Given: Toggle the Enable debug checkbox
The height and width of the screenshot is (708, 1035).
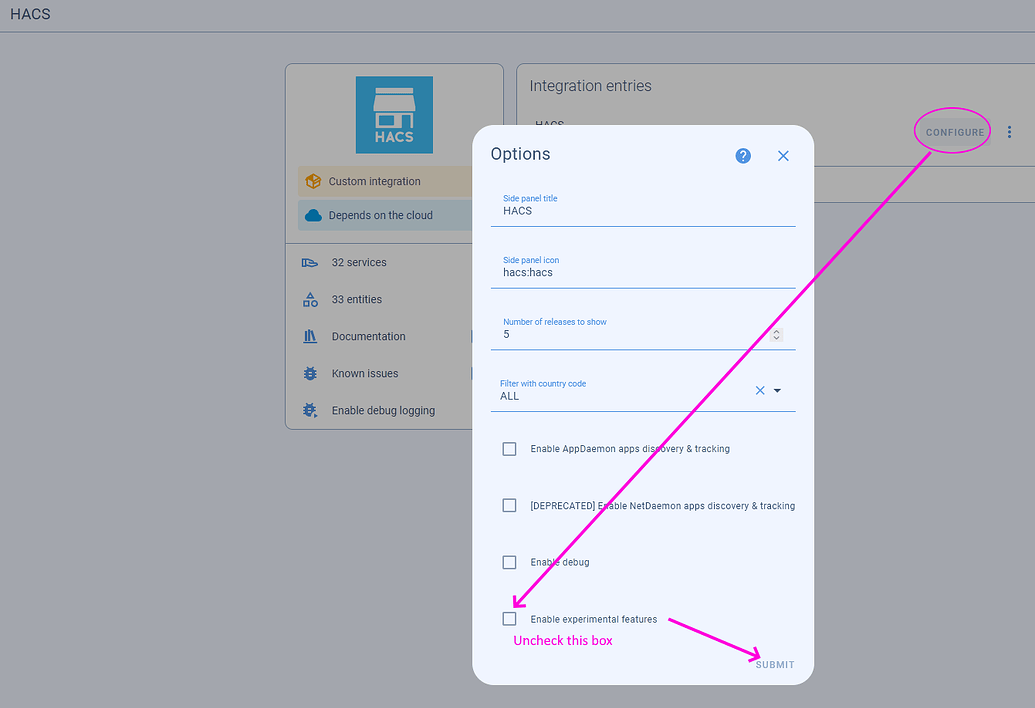Looking at the screenshot, I should click(x=509, y=562).
